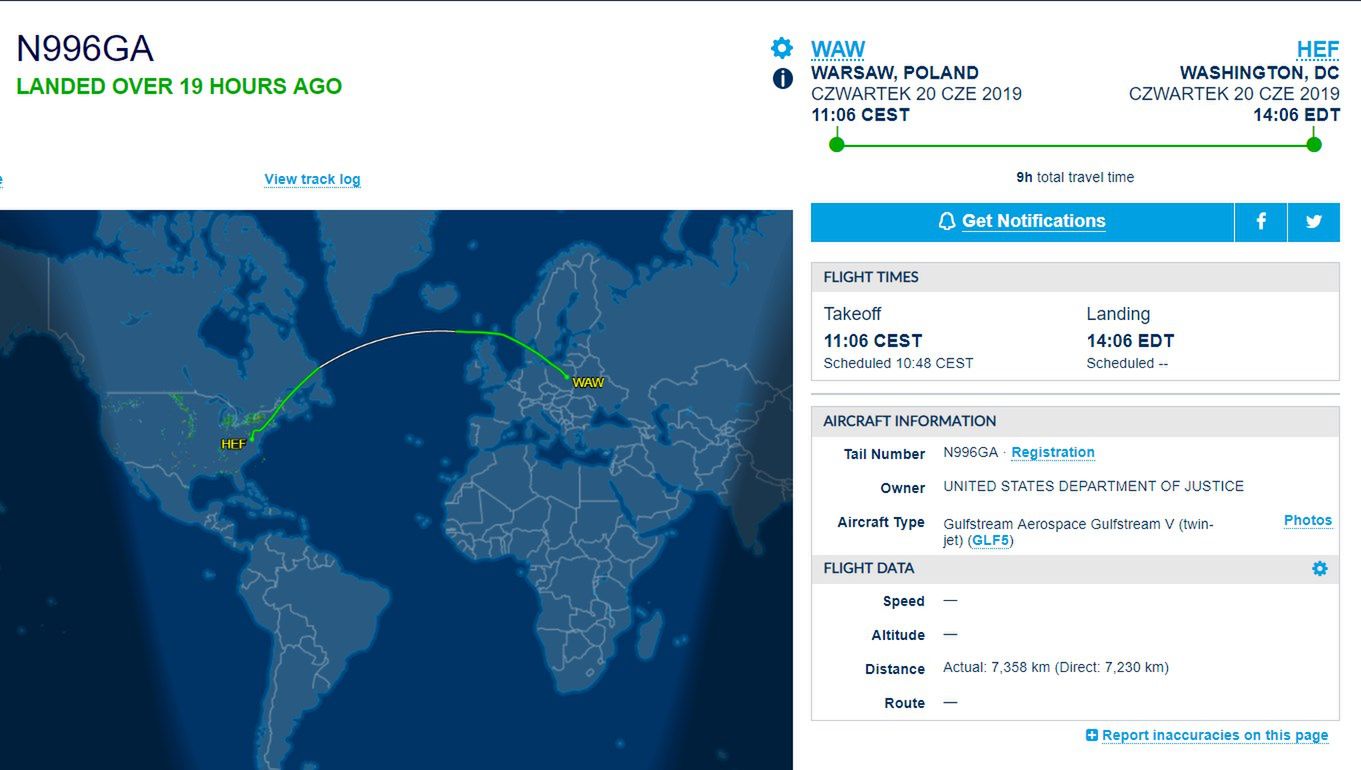1361x770 pixels.
Task: Click arrival dot on flight progress line
Action: tap(1314, 145)
